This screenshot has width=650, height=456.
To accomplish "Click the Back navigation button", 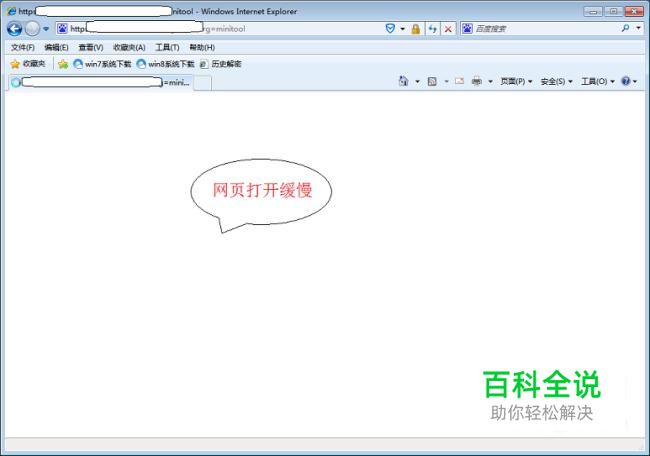I will [15, 29].
